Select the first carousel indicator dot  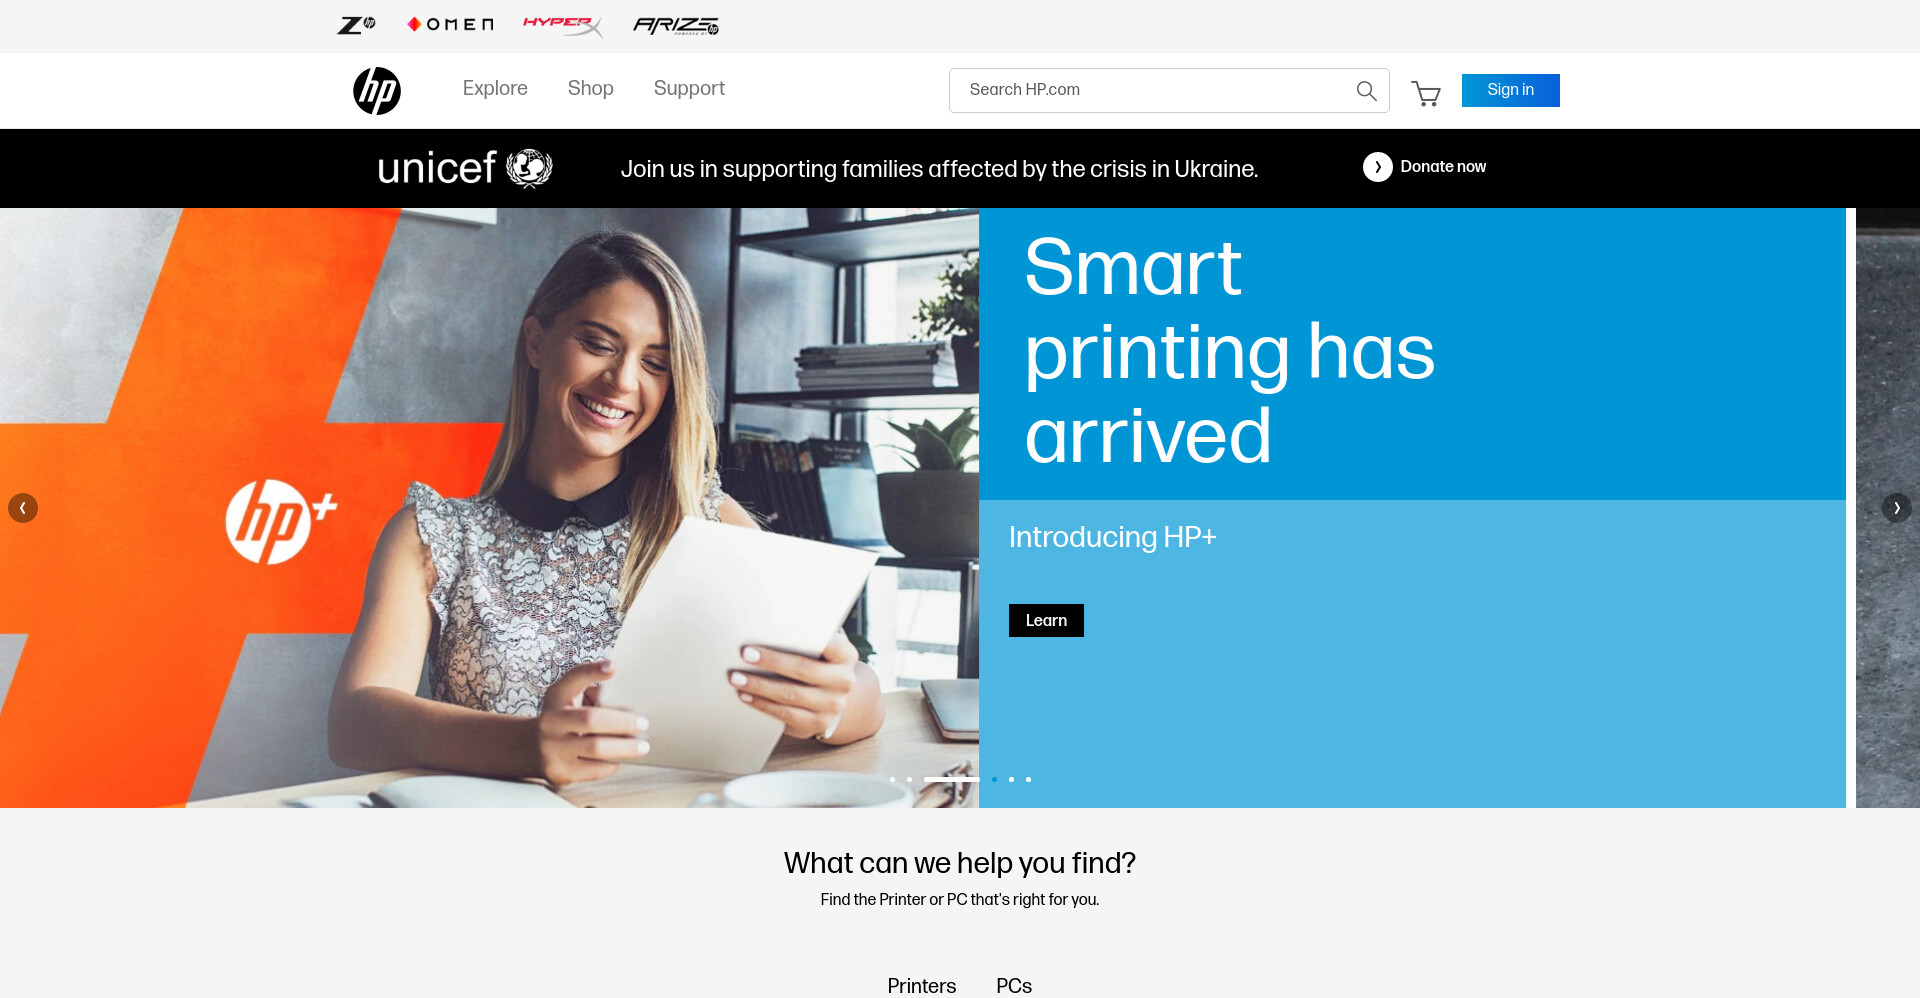[892, 779]
